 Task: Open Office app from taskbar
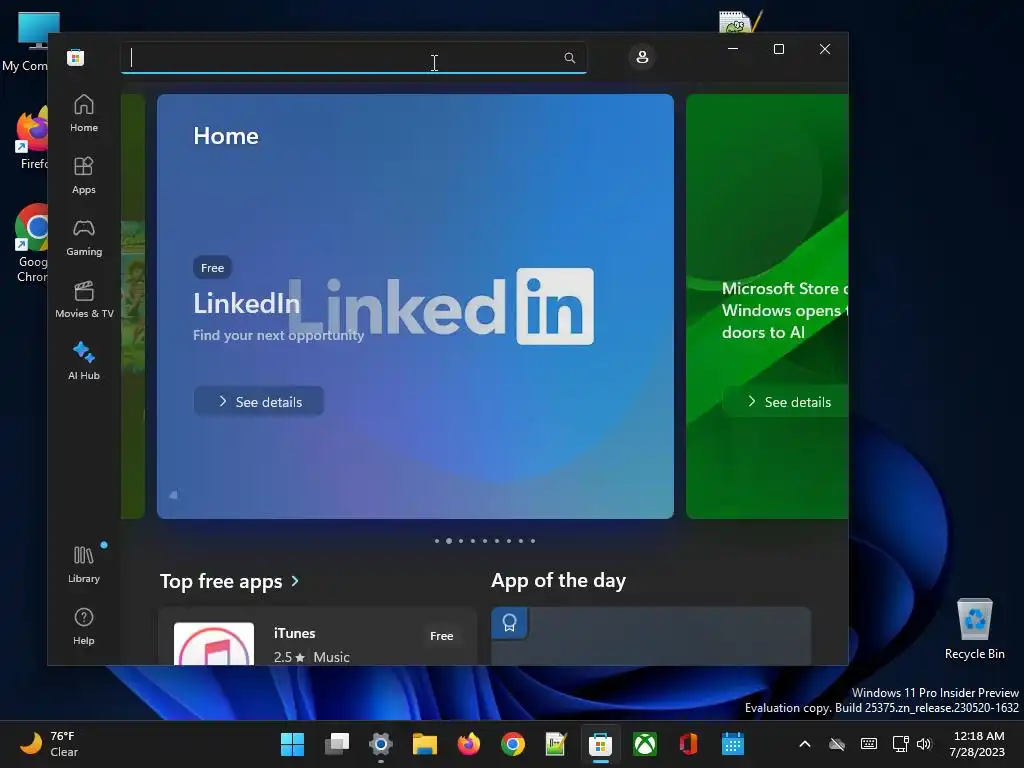tap(688, 744)
